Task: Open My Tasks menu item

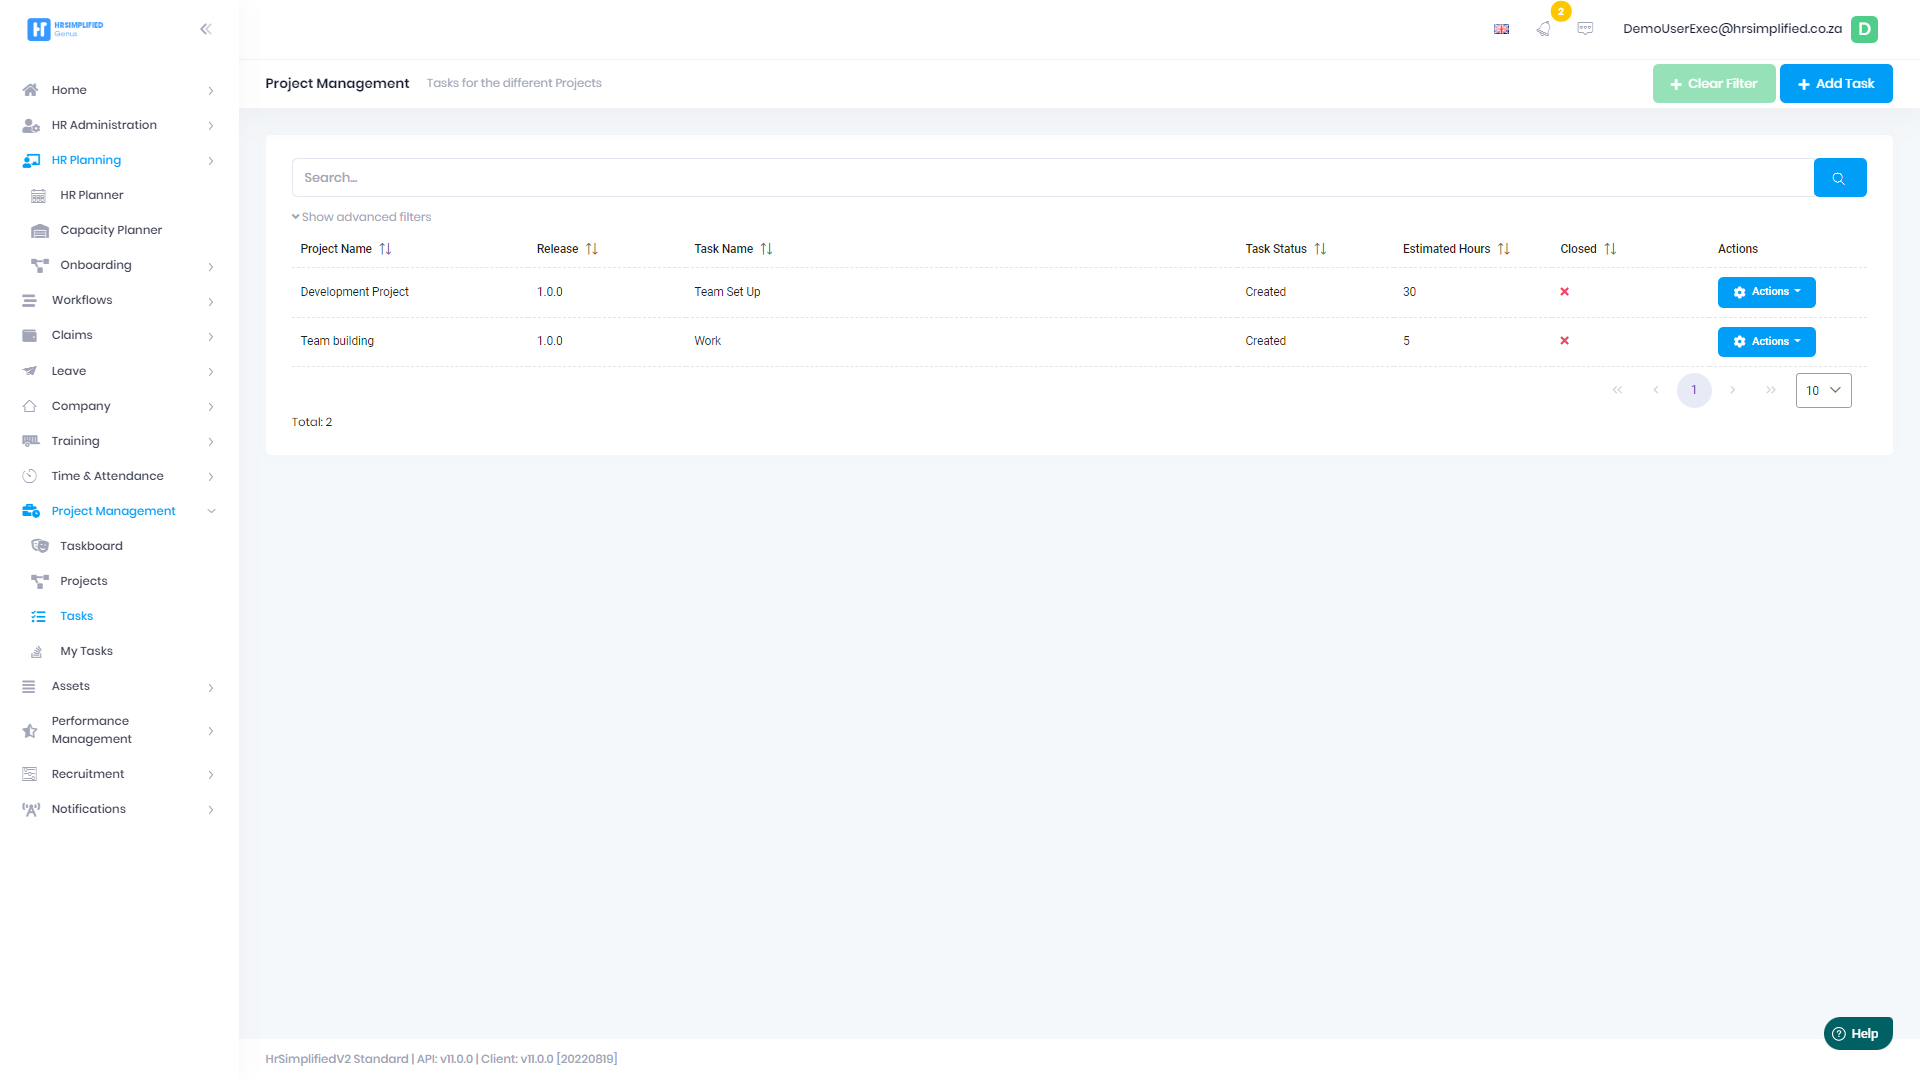Action: pyautogui.click(x=86, y=651)
